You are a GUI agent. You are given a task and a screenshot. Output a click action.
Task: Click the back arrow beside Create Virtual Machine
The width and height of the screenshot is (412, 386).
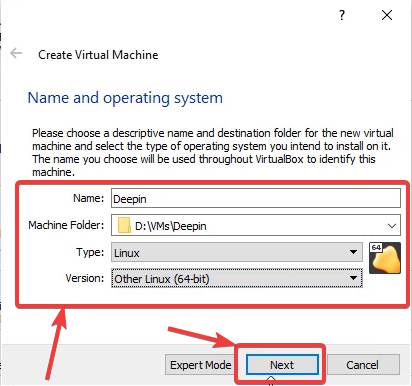tap(16, 53)
